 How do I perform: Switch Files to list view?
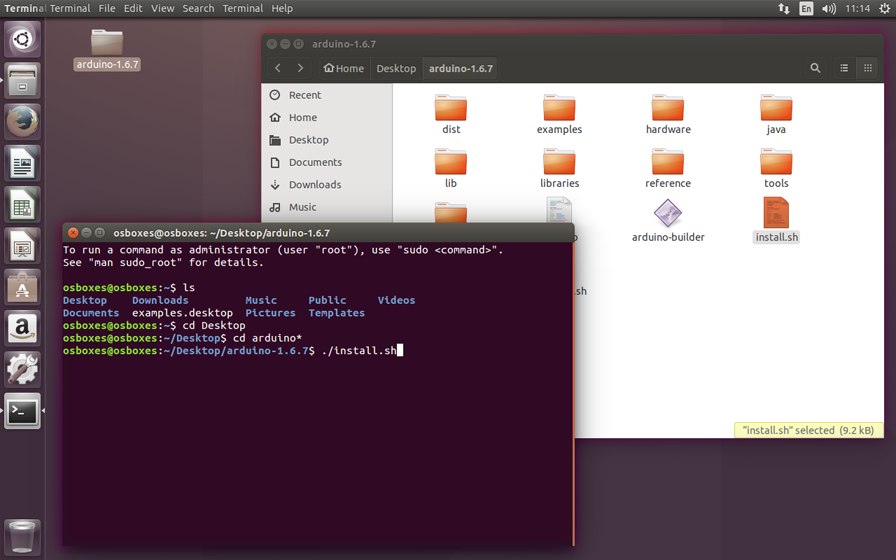point(844,68)
